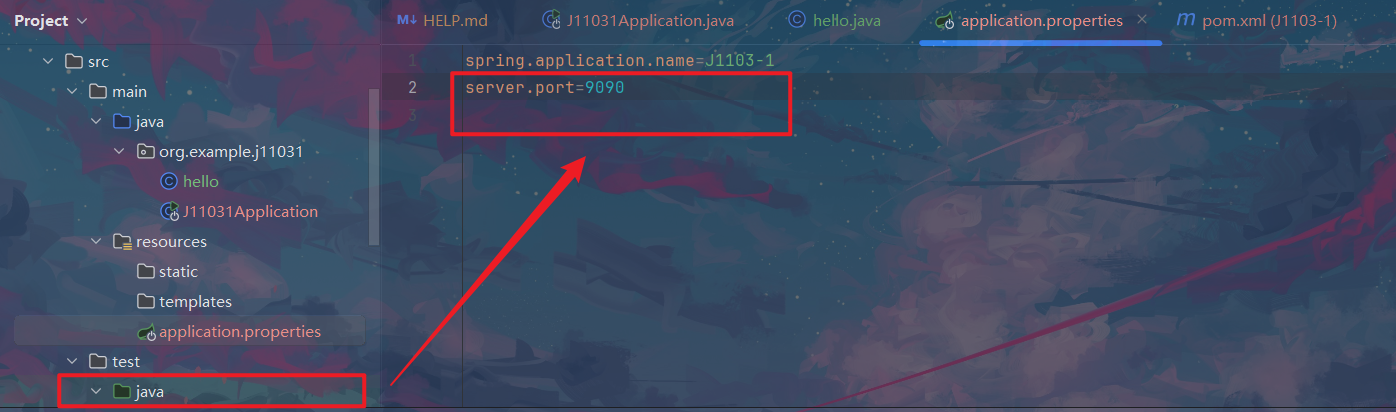Viewport: 1396px width, 412px height.
Task: Click the org.example.j11031 package icon
Action: point(145,152)
